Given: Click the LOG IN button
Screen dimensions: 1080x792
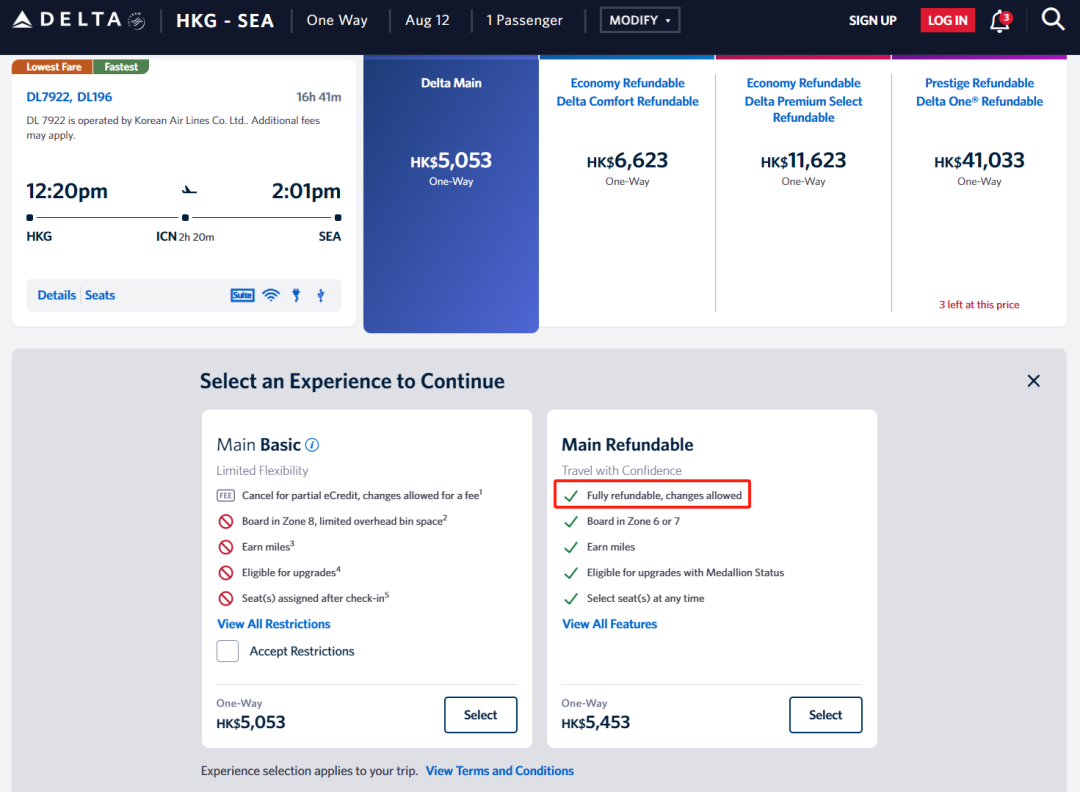Looking at the screenshot, I should 947,20.
